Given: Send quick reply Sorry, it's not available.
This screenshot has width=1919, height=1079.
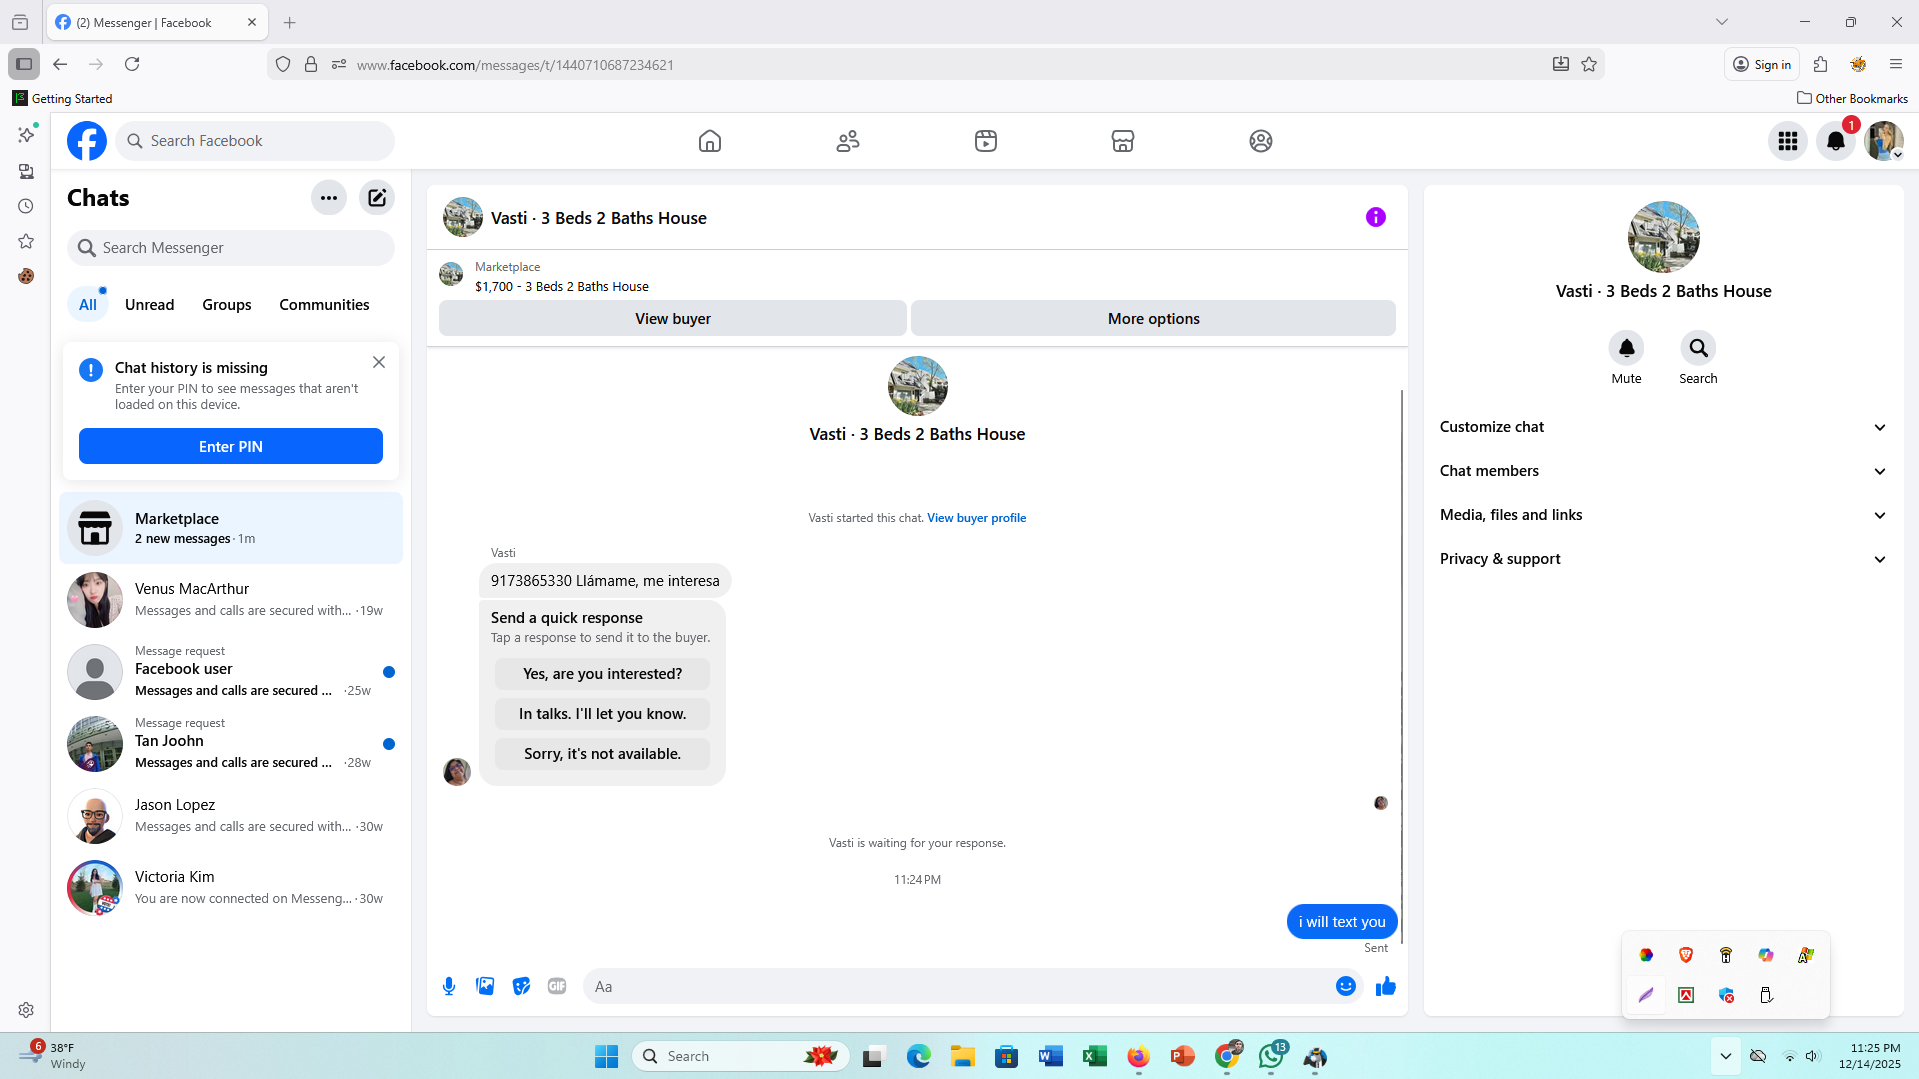Looking at the screenshot, I should point(603,754).
